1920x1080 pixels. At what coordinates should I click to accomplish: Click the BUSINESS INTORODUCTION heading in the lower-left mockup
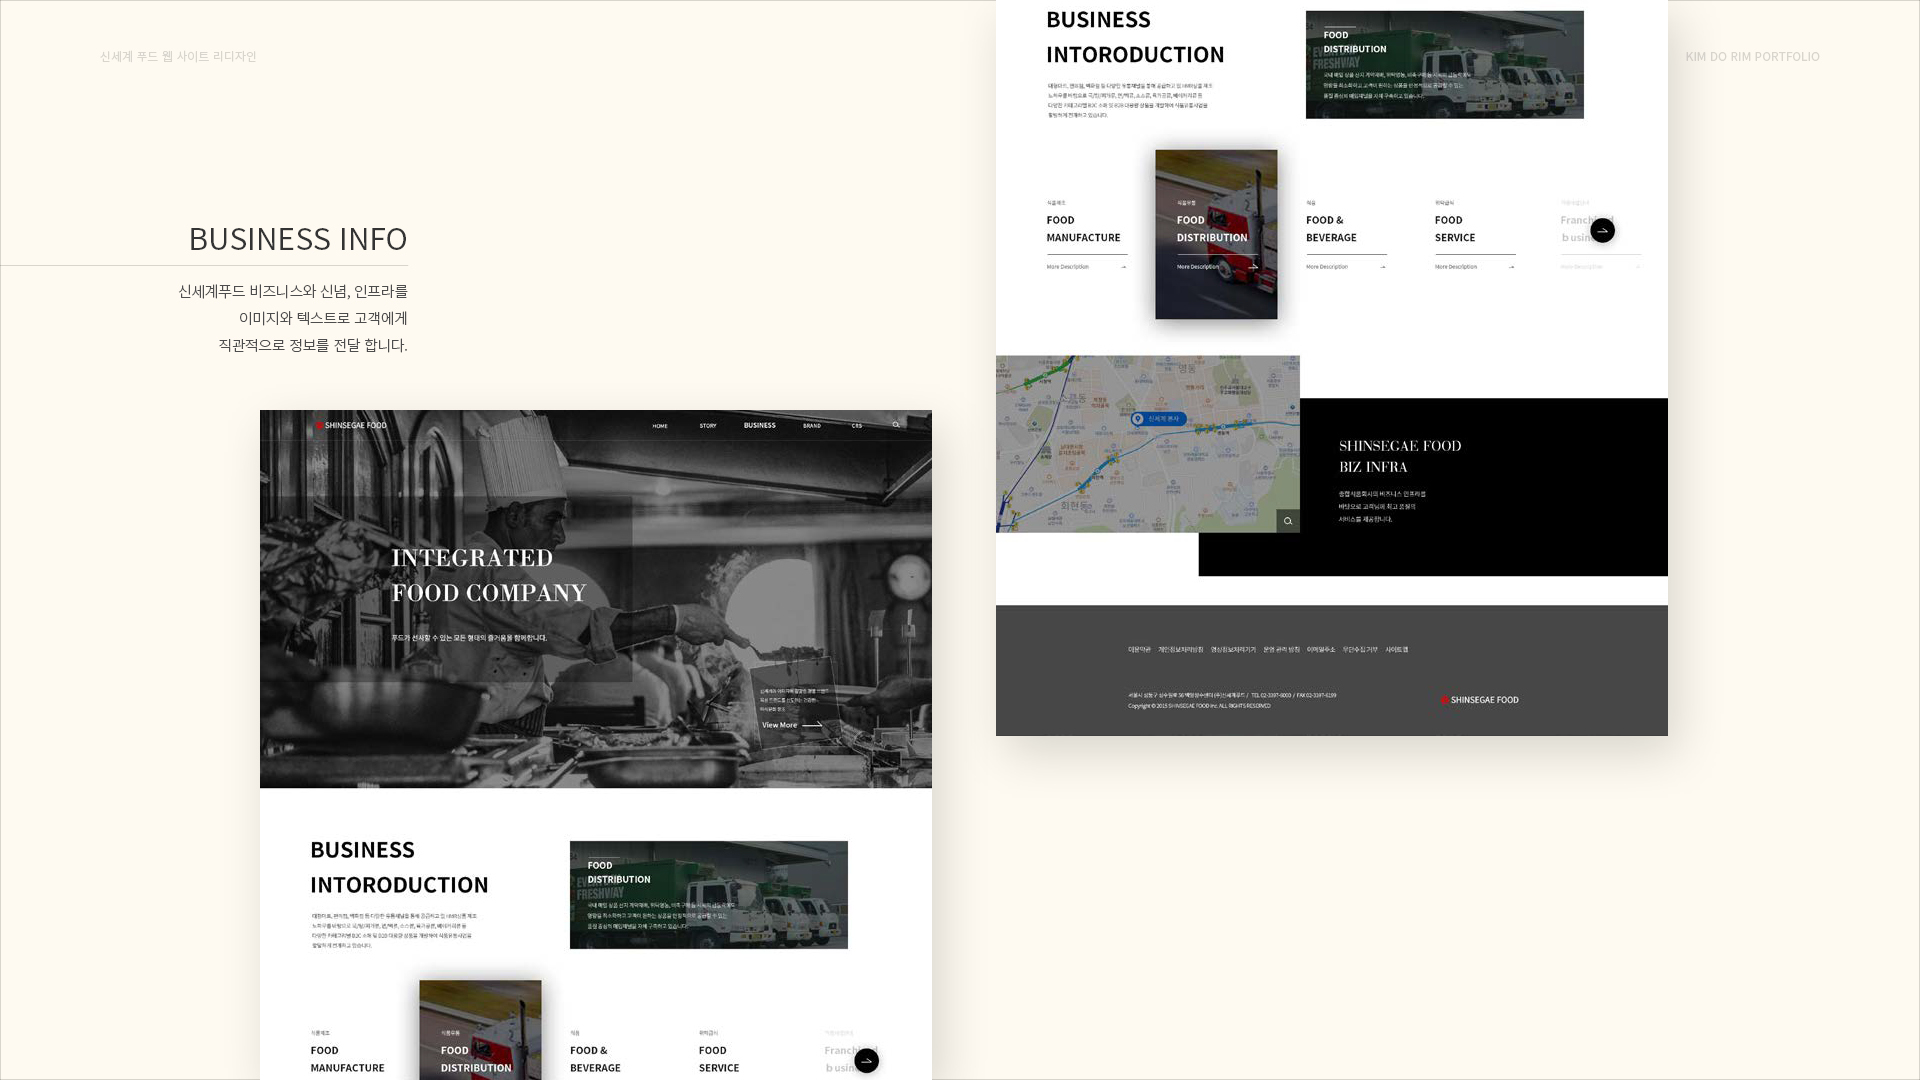click(399, 867)
